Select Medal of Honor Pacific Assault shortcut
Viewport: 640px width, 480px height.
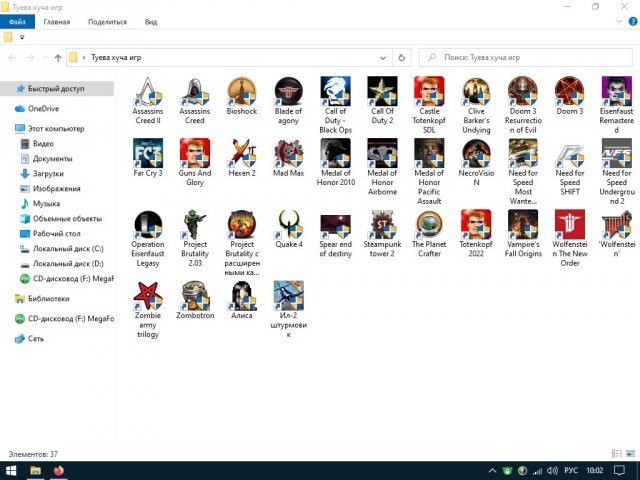coord(429,172)
